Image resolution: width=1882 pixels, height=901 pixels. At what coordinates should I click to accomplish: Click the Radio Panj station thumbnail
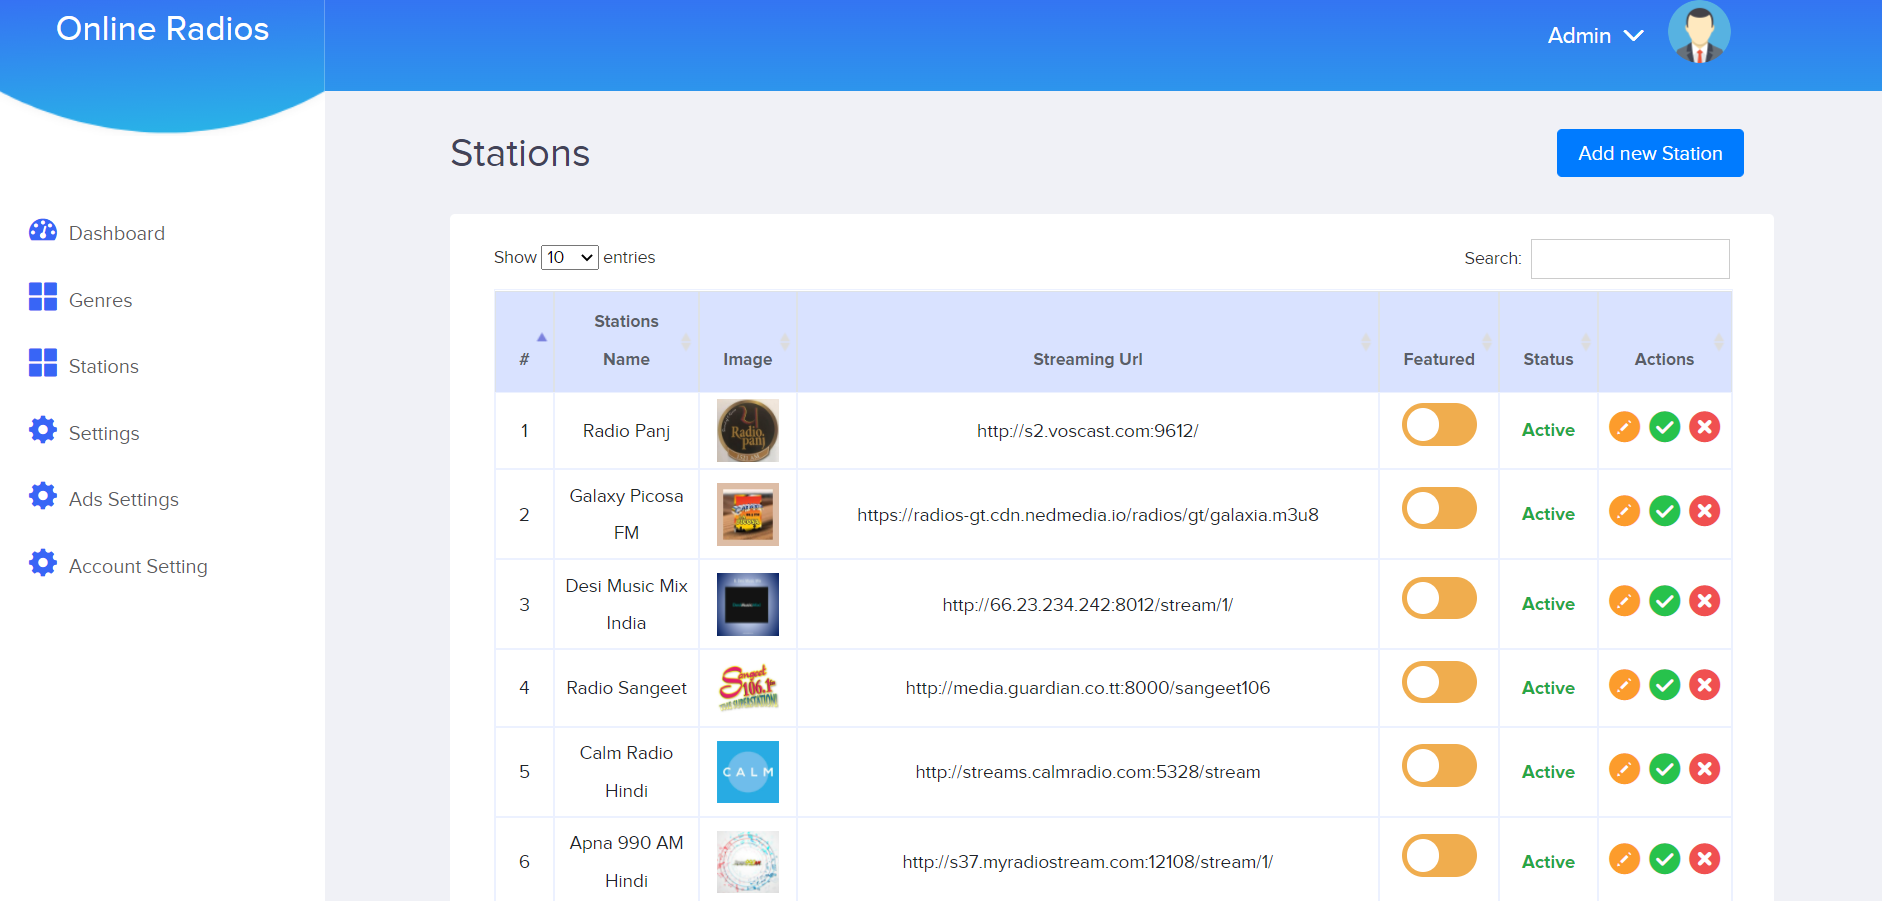(748, 431)
